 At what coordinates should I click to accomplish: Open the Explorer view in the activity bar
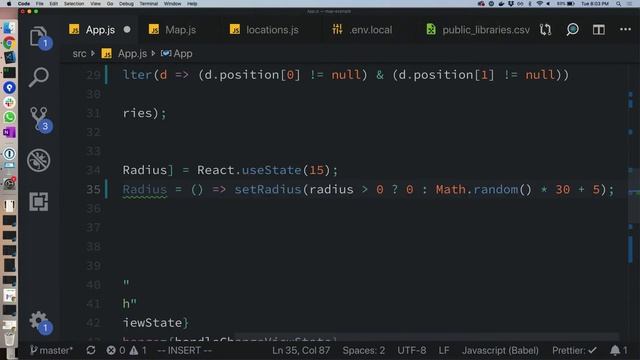tap(40, 38)
